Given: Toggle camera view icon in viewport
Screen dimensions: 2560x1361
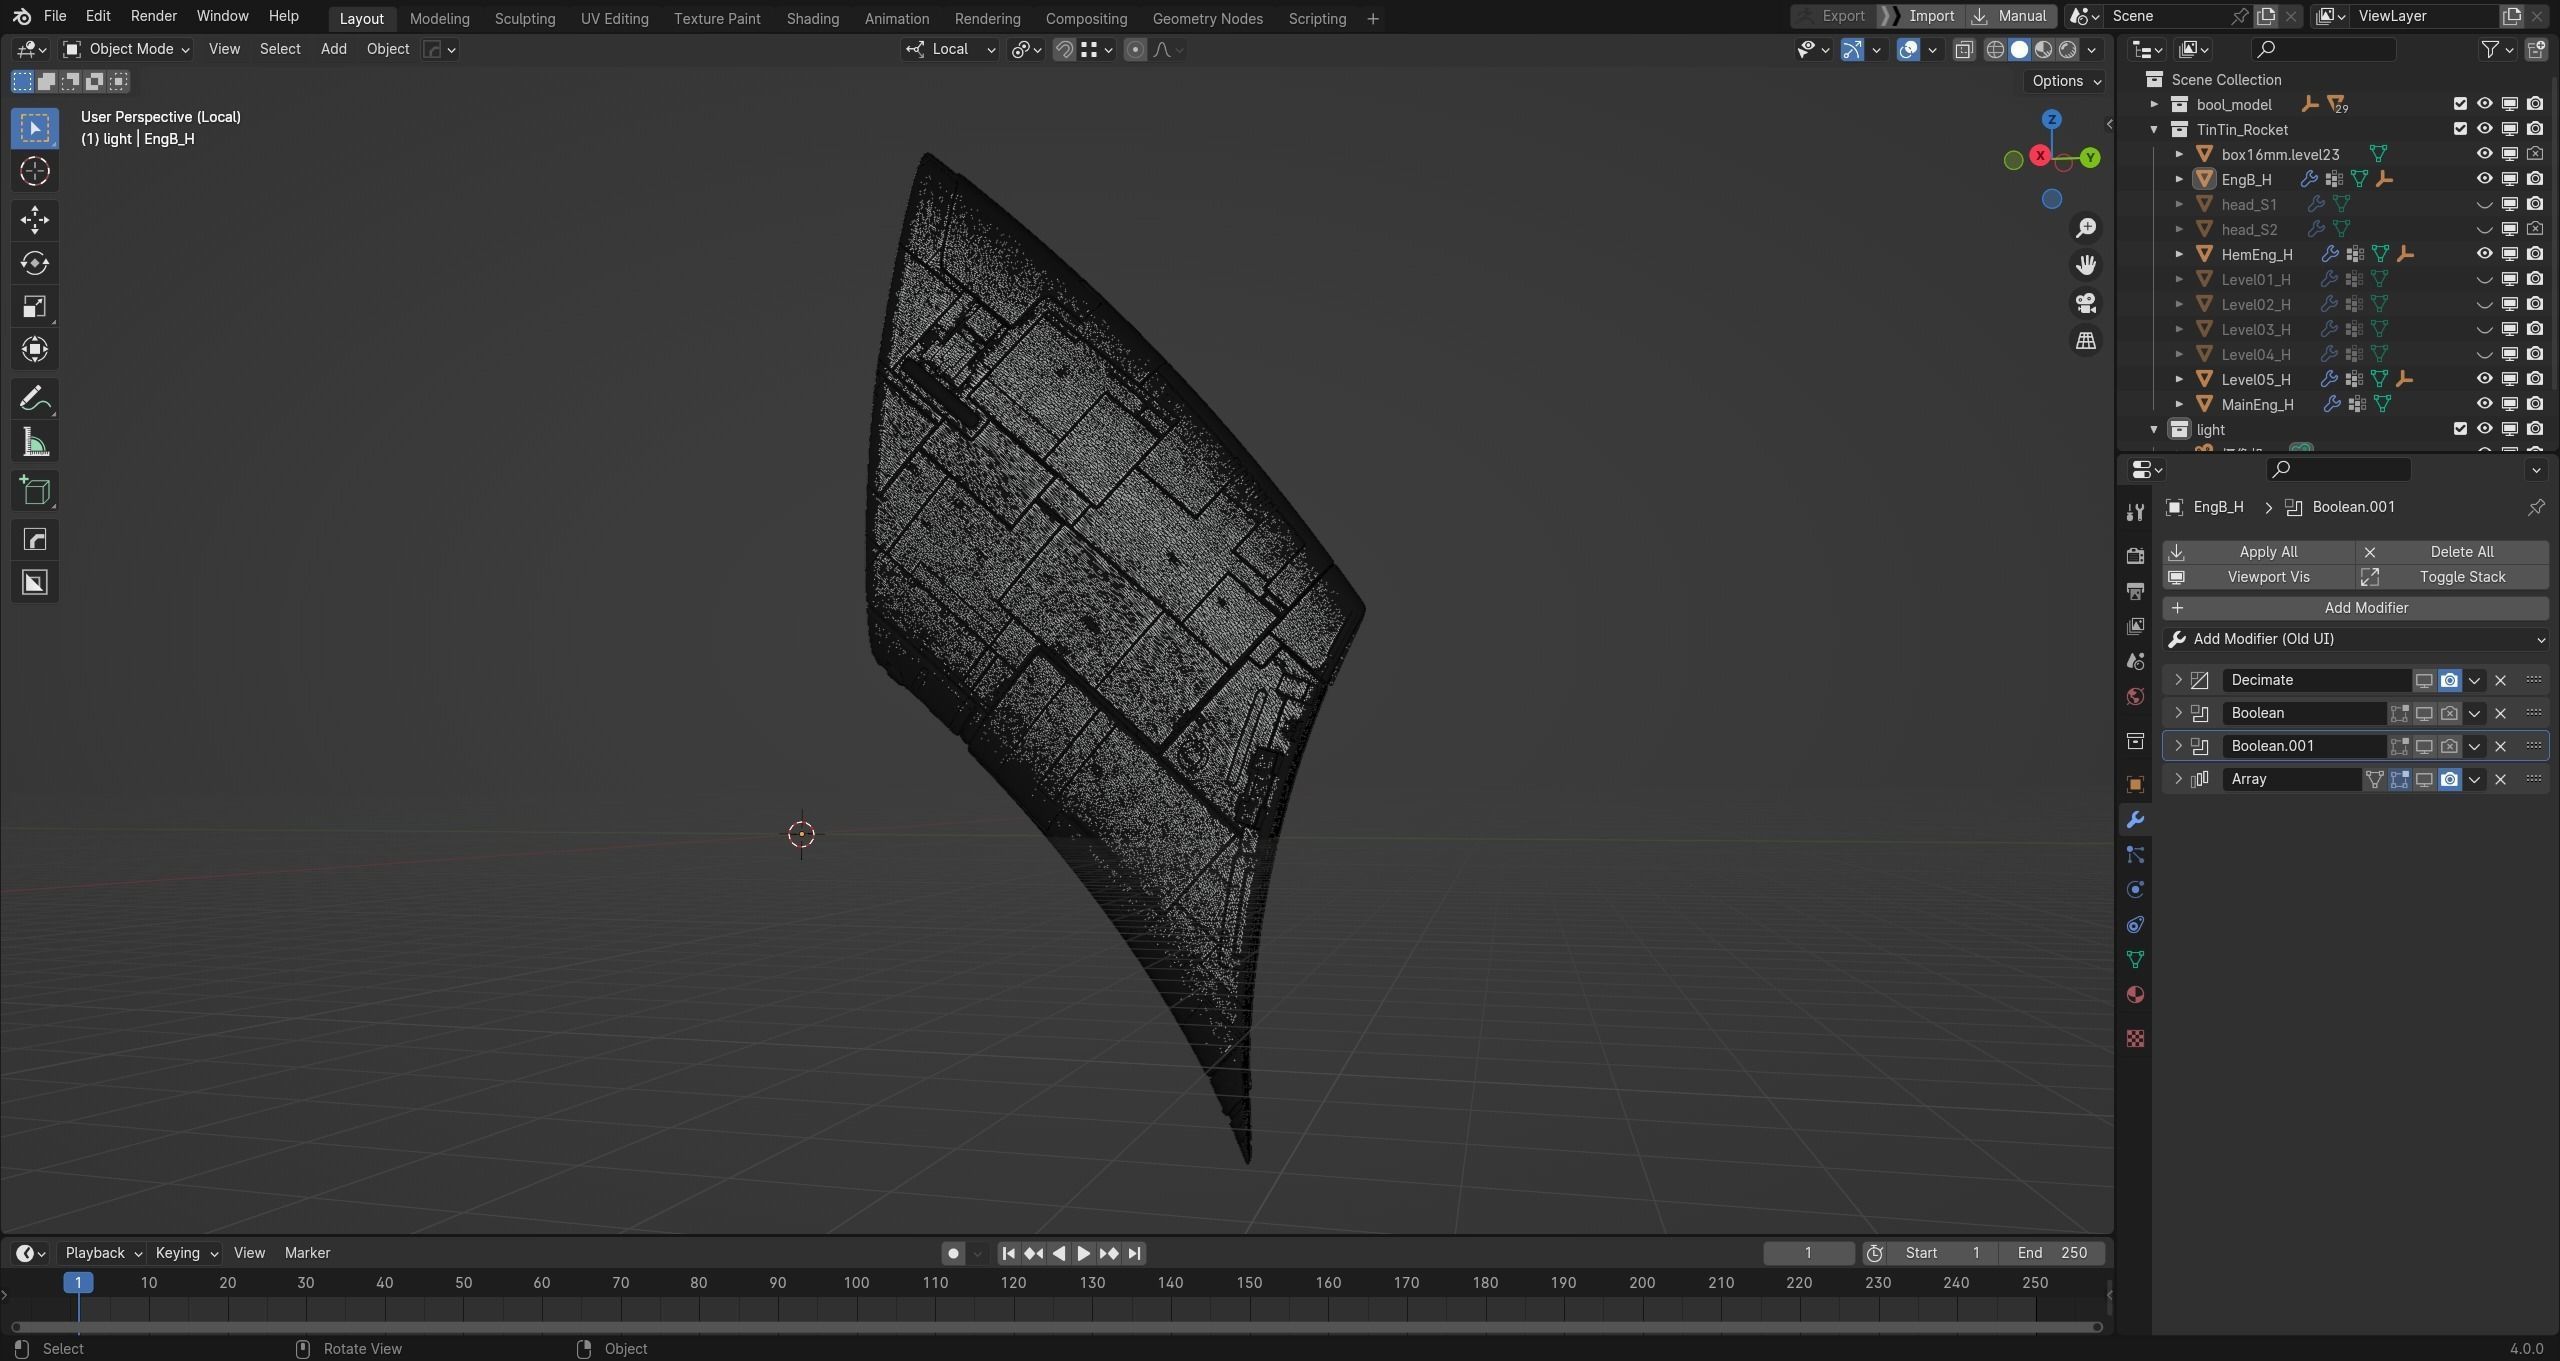Looking at the screenshot, I should (2085, 303).
